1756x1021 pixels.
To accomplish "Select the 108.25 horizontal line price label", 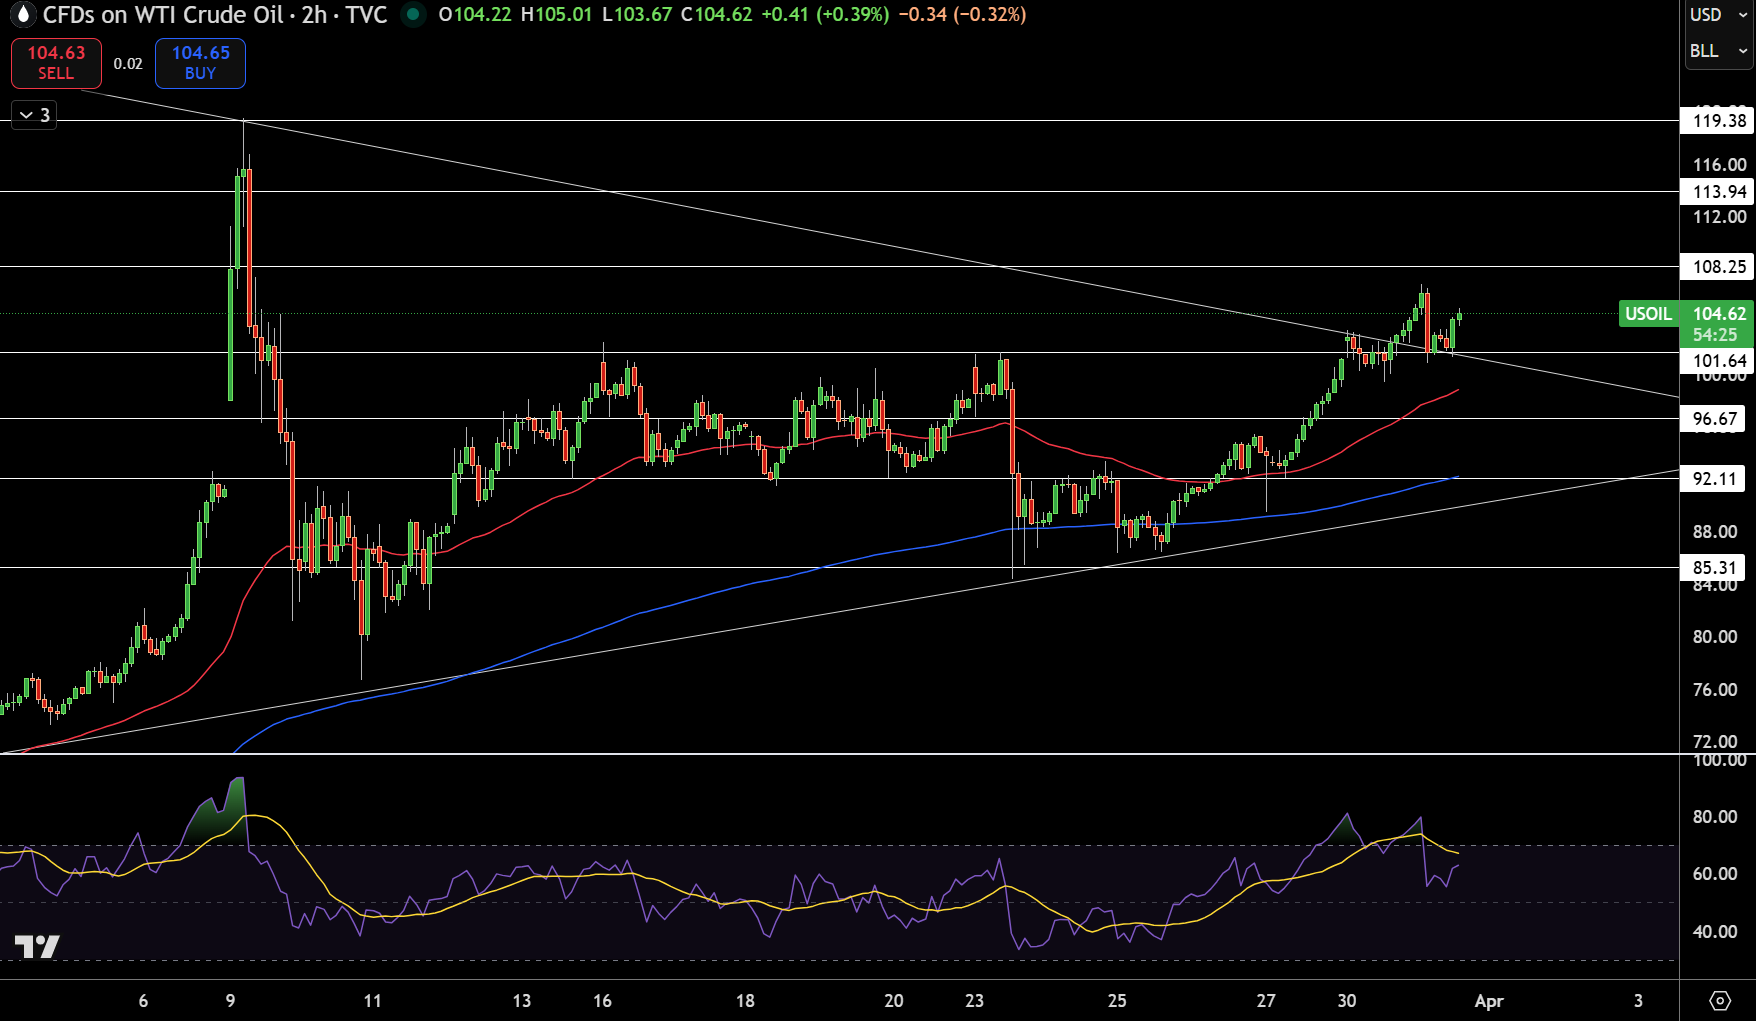I will (x=1719, y=267).
